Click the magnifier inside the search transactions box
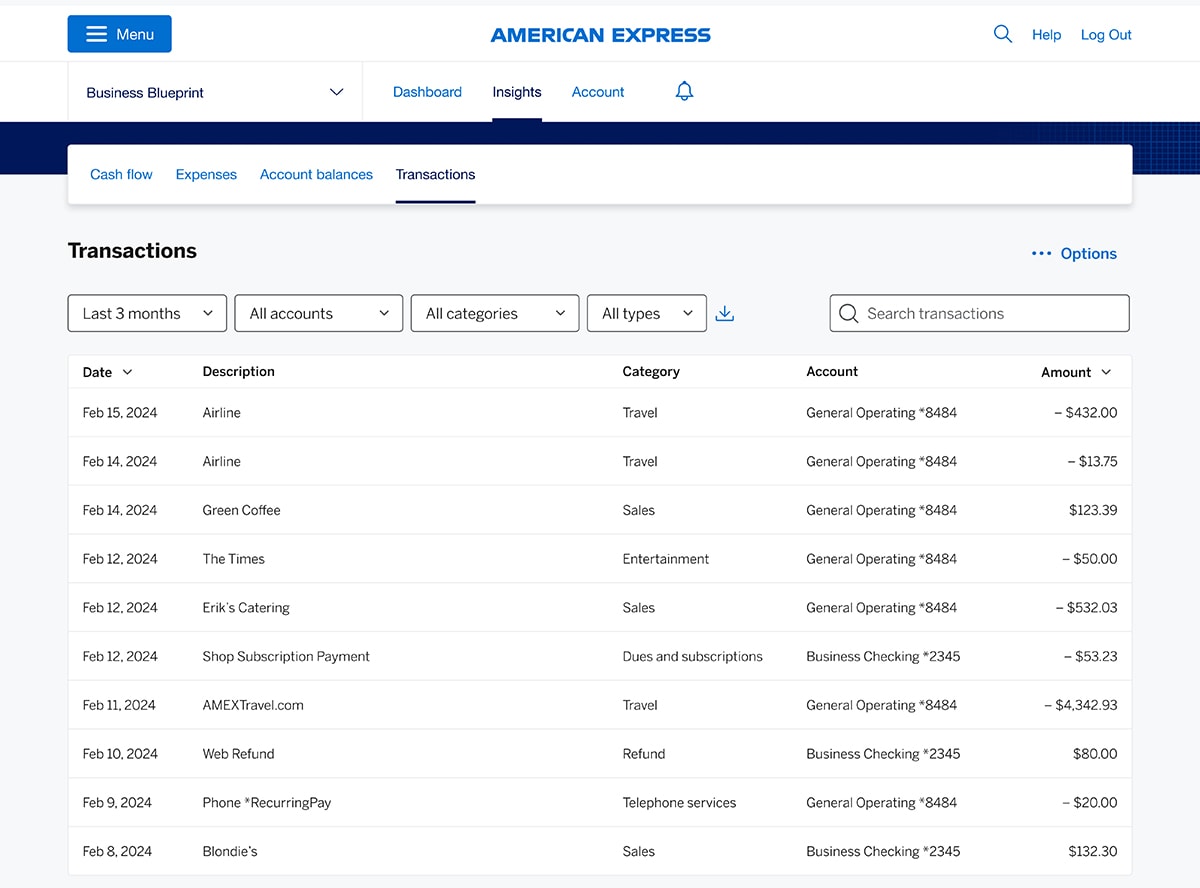The image size is (1200, 888). pyautogui.click(x=848, y=313)
